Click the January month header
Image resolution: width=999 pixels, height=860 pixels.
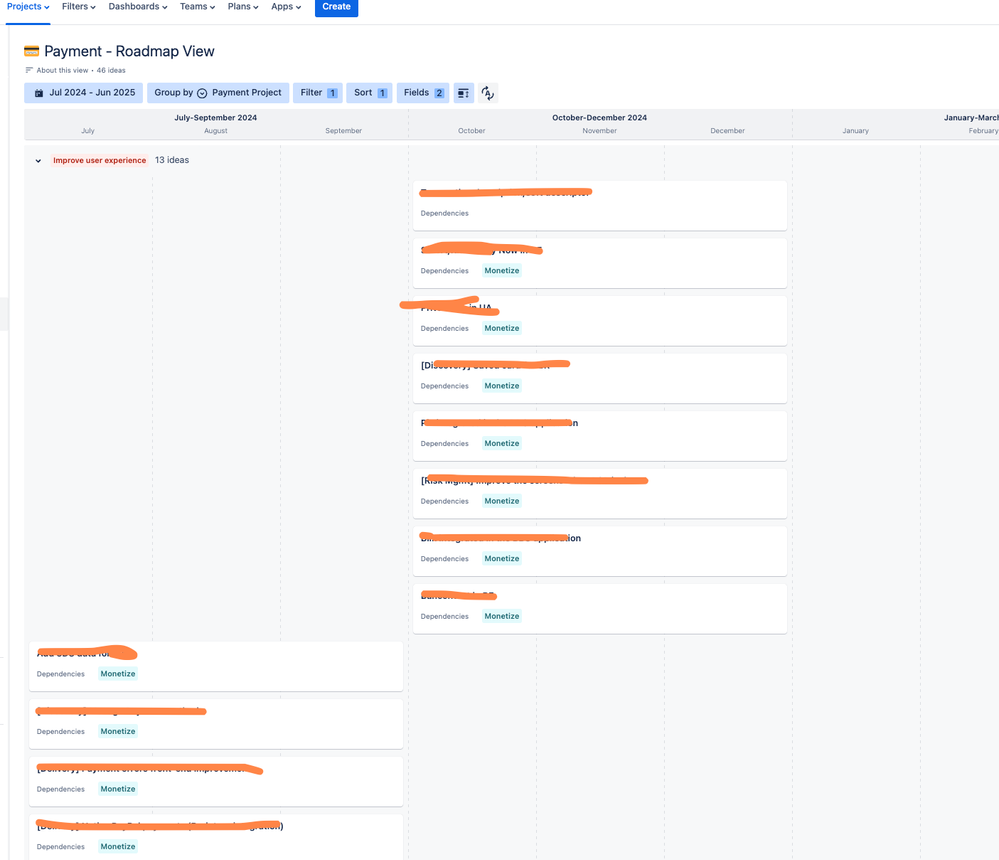pos(856,131)
